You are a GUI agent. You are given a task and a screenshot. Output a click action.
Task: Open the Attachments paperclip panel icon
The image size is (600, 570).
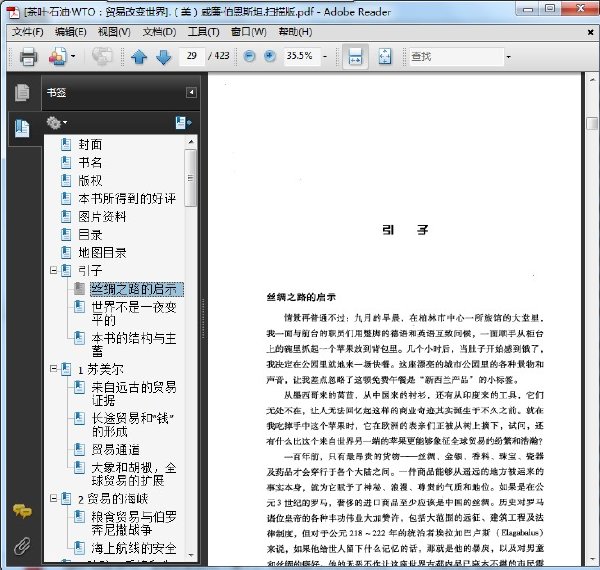pyautogui.click(x=22, y=546)
